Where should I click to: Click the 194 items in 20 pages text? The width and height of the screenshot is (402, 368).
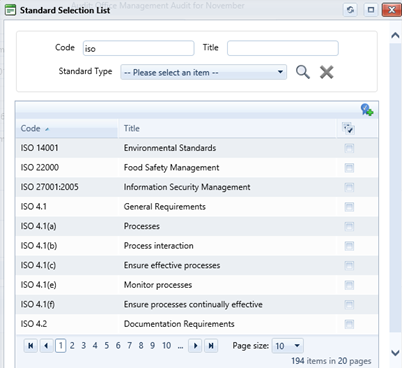pos(331,361)
